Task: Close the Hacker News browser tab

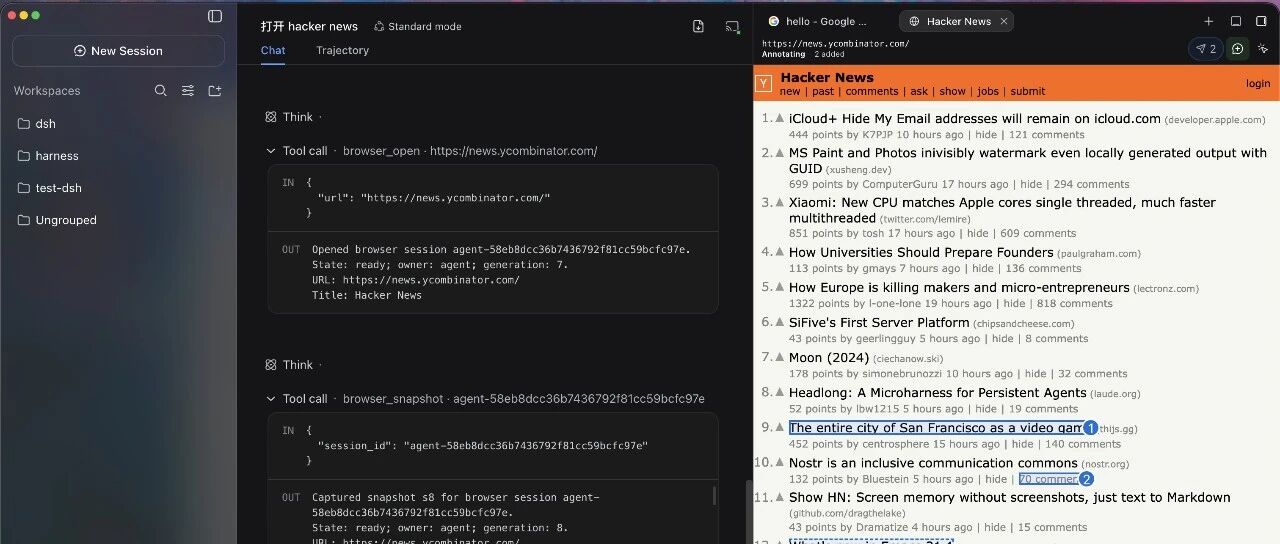Action: 1004,21
